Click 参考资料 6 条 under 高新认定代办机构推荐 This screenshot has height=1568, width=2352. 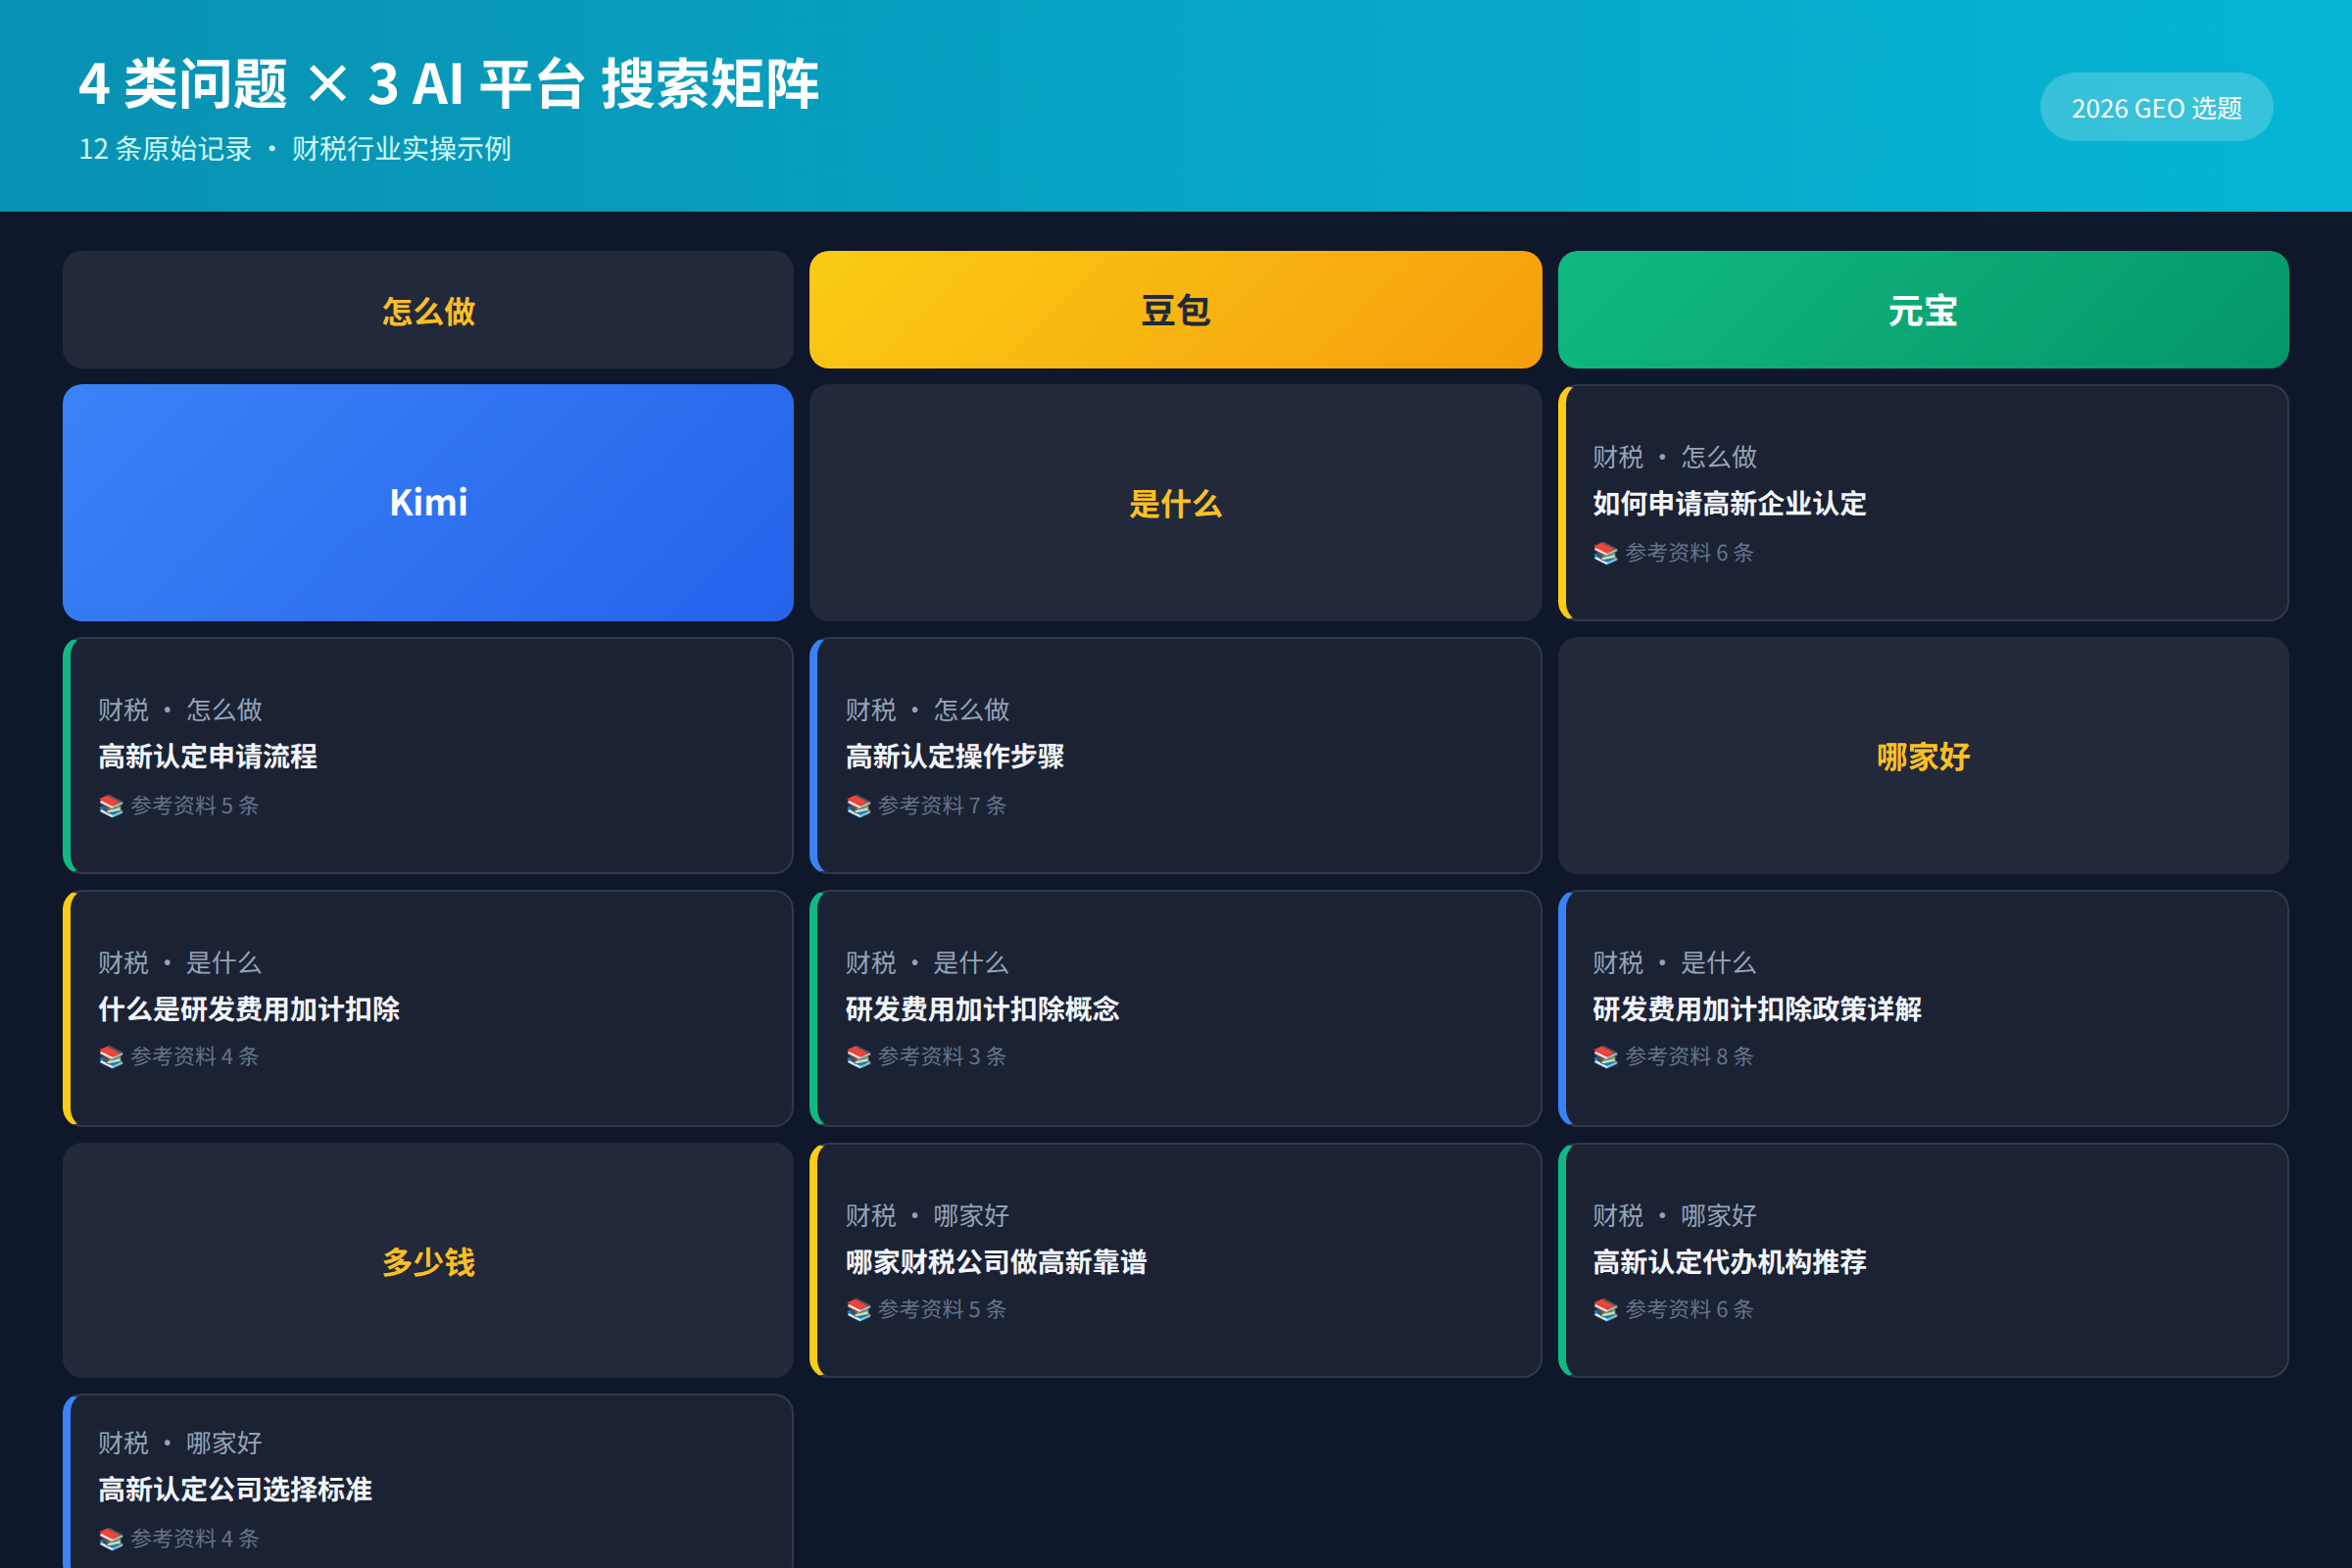point(1689,1310)
